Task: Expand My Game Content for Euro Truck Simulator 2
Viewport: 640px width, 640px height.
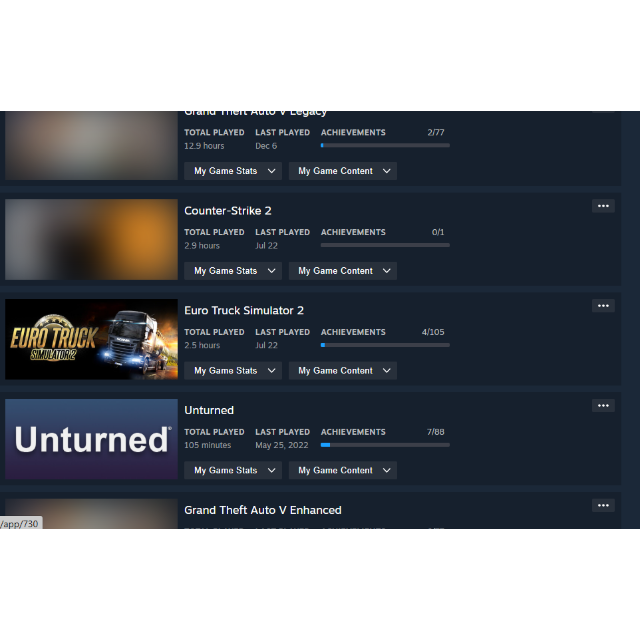Action: click(x=342, y=371)
